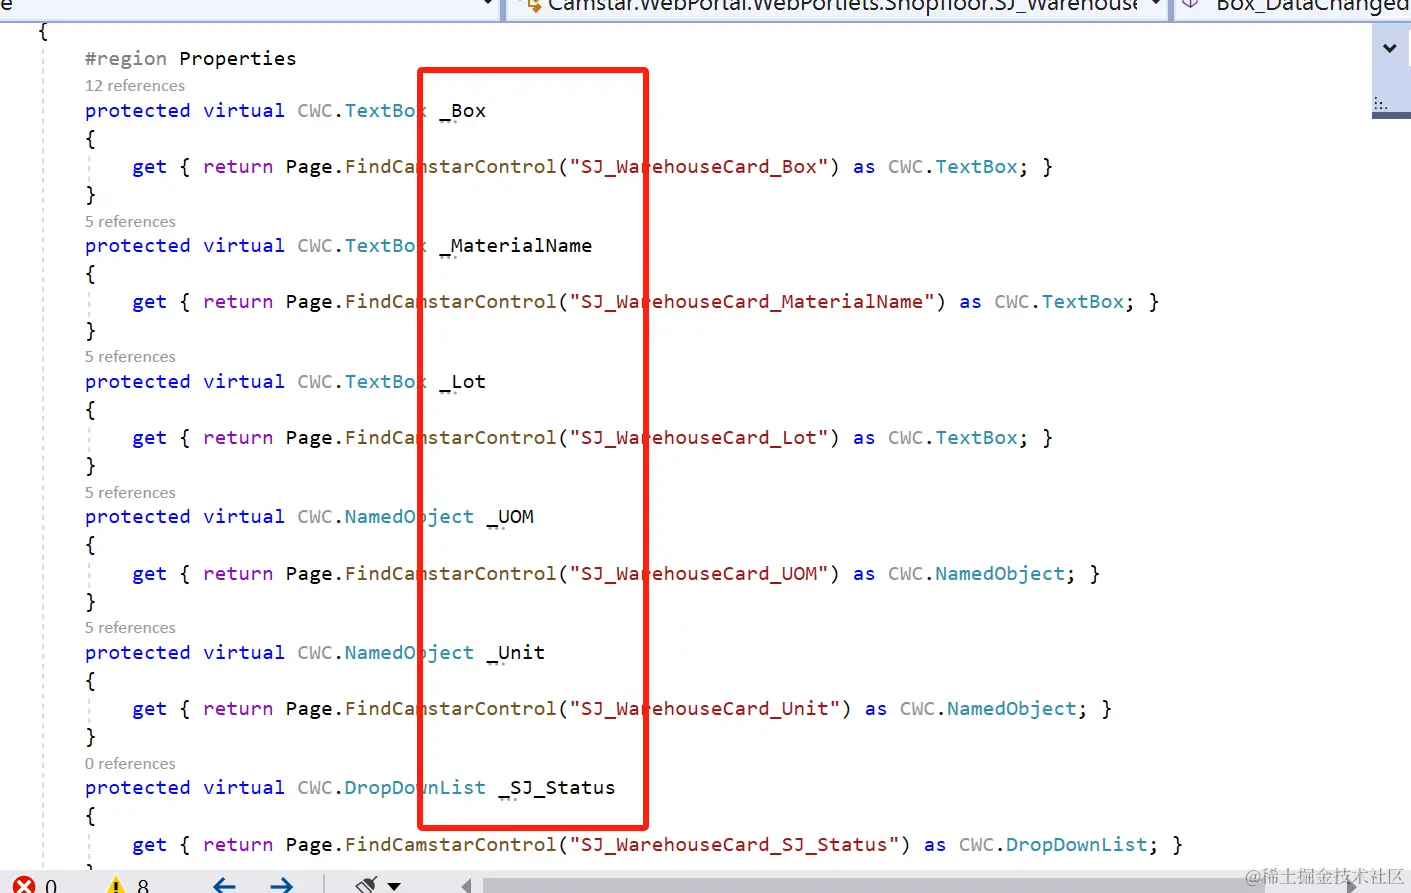Click the #region Properties line
1411x893 pixels.
coord(190,58)
